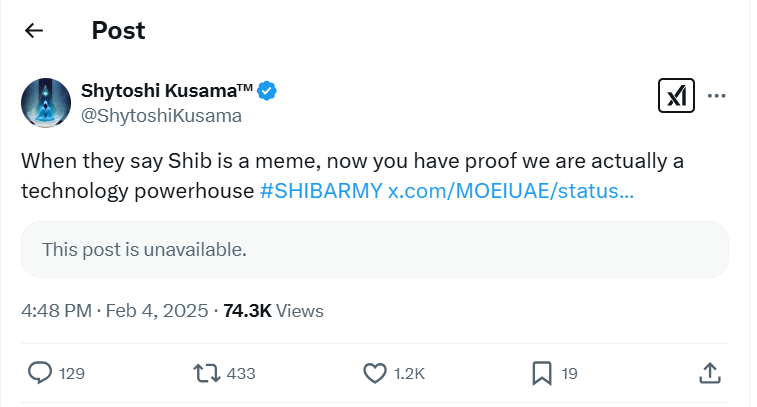757x407 pixels.
Task: Click the Post header title
Action: [x=118, y=30]
